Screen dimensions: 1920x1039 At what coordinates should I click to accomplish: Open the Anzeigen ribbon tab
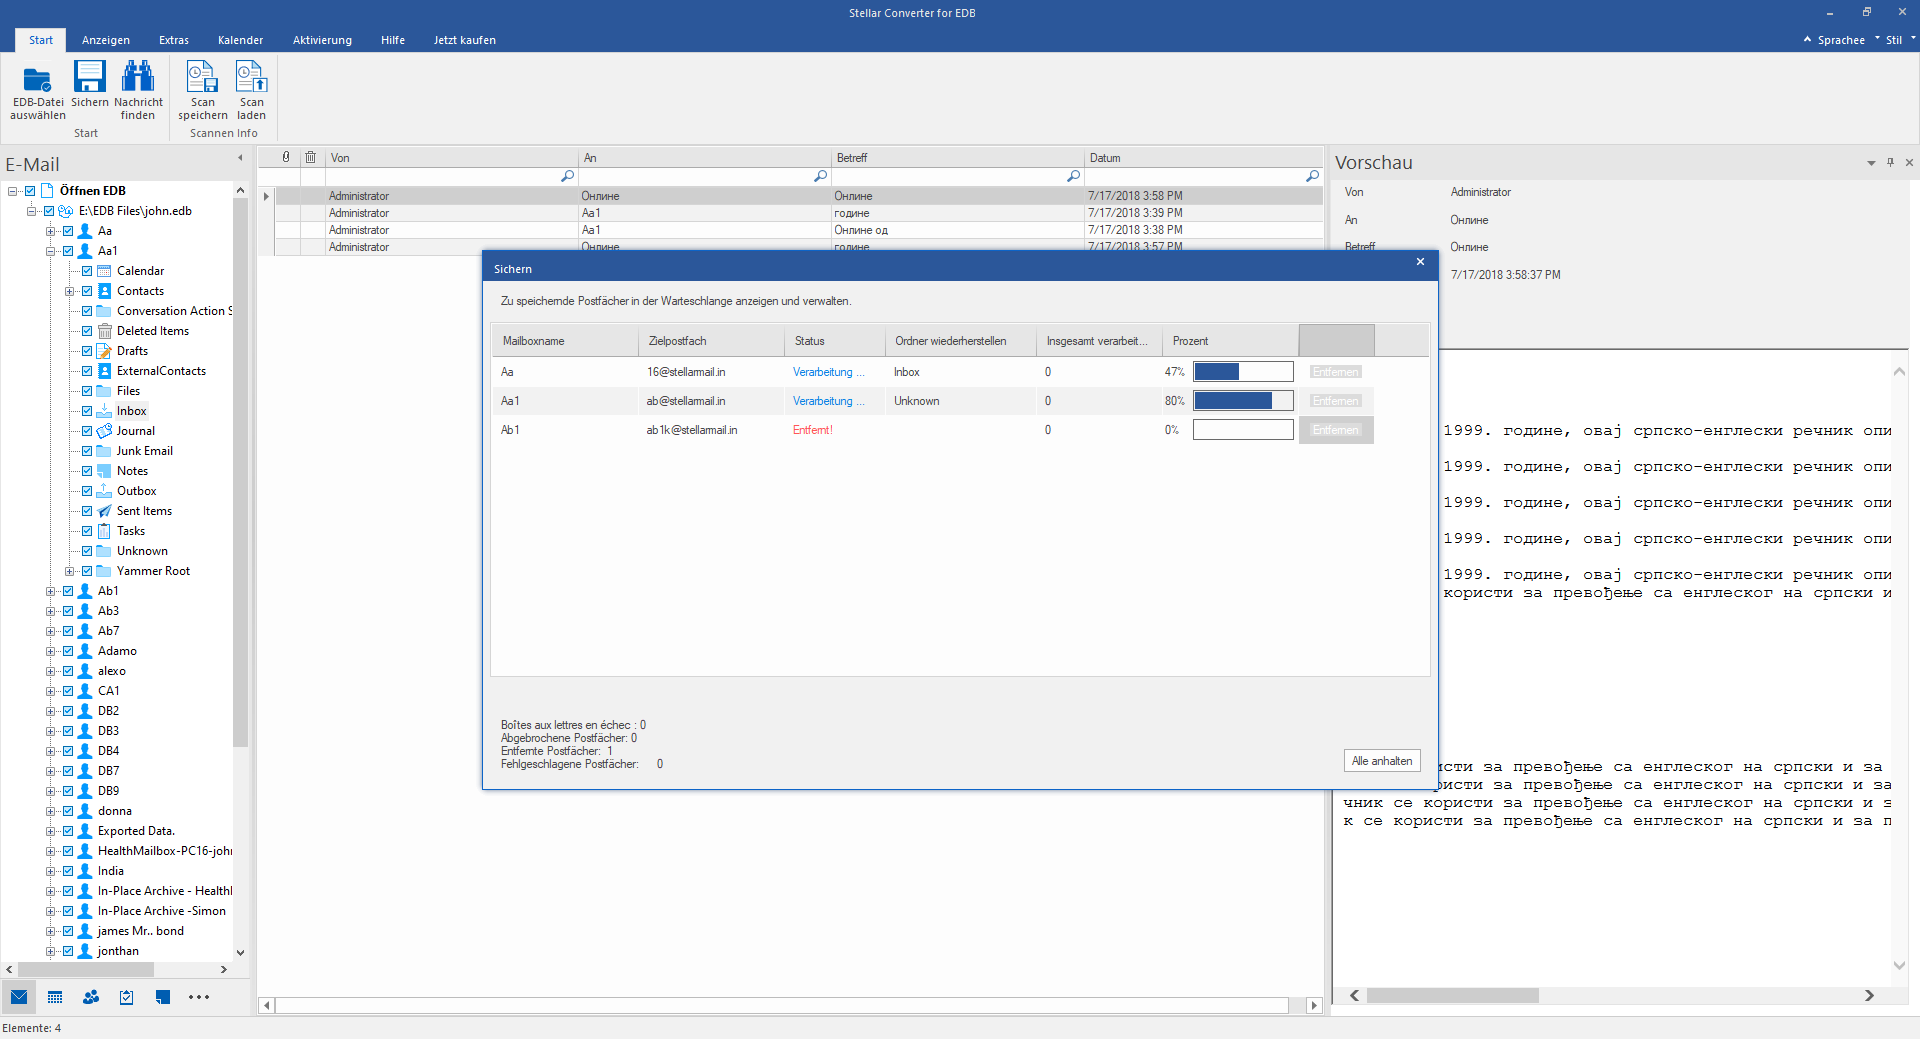(x=106, y=40)
